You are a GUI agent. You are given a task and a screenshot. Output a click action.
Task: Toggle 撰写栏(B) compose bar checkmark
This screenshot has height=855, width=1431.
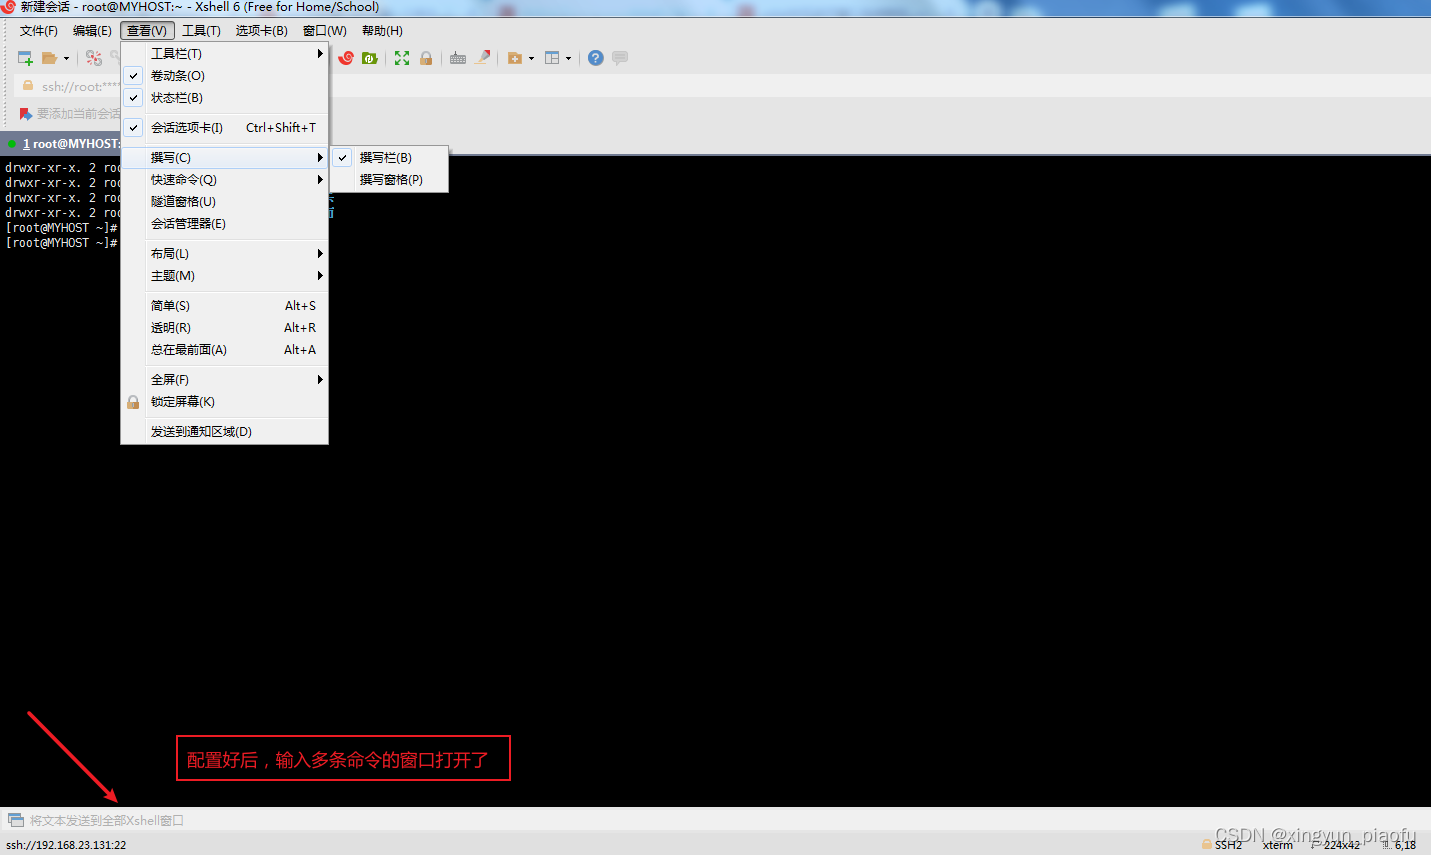pos(342,158)
